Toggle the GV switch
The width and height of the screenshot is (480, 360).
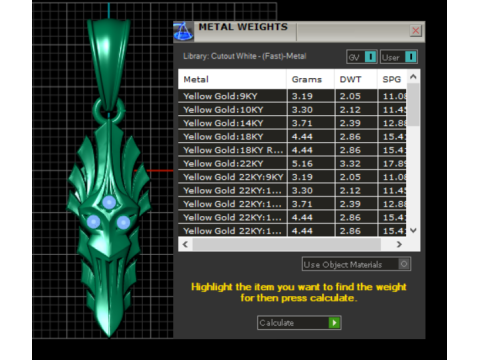(362, 57)
